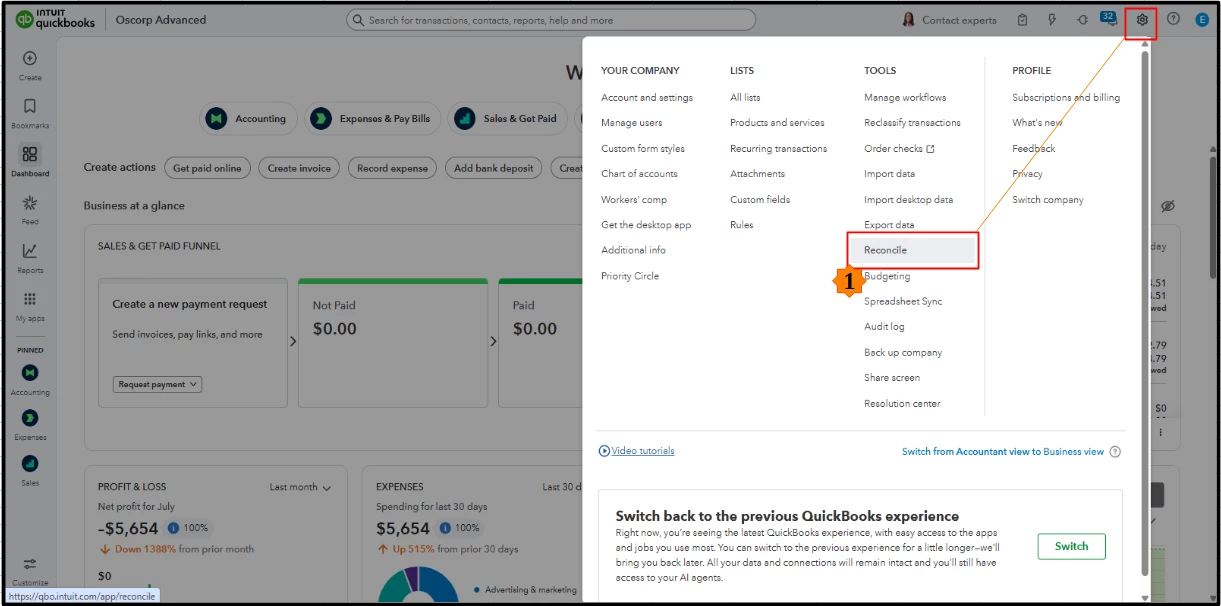Open the Video tutorials link
Screen dimensions: 1221x606
(x=643, y=451)
